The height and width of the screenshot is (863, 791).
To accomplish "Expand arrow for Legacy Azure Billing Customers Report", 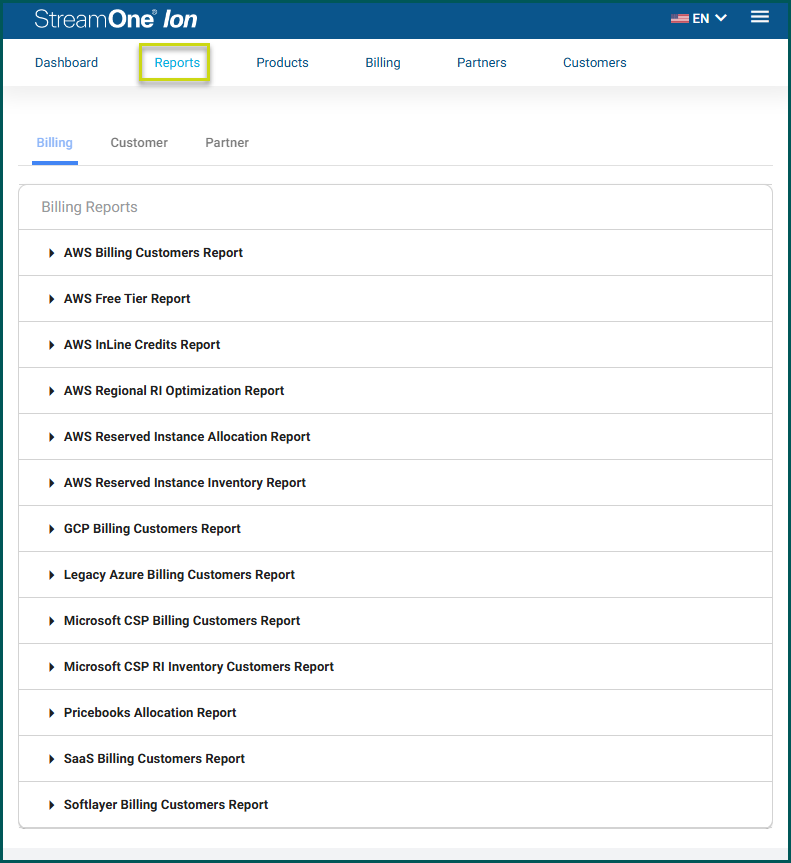I will tap(52, 575).
